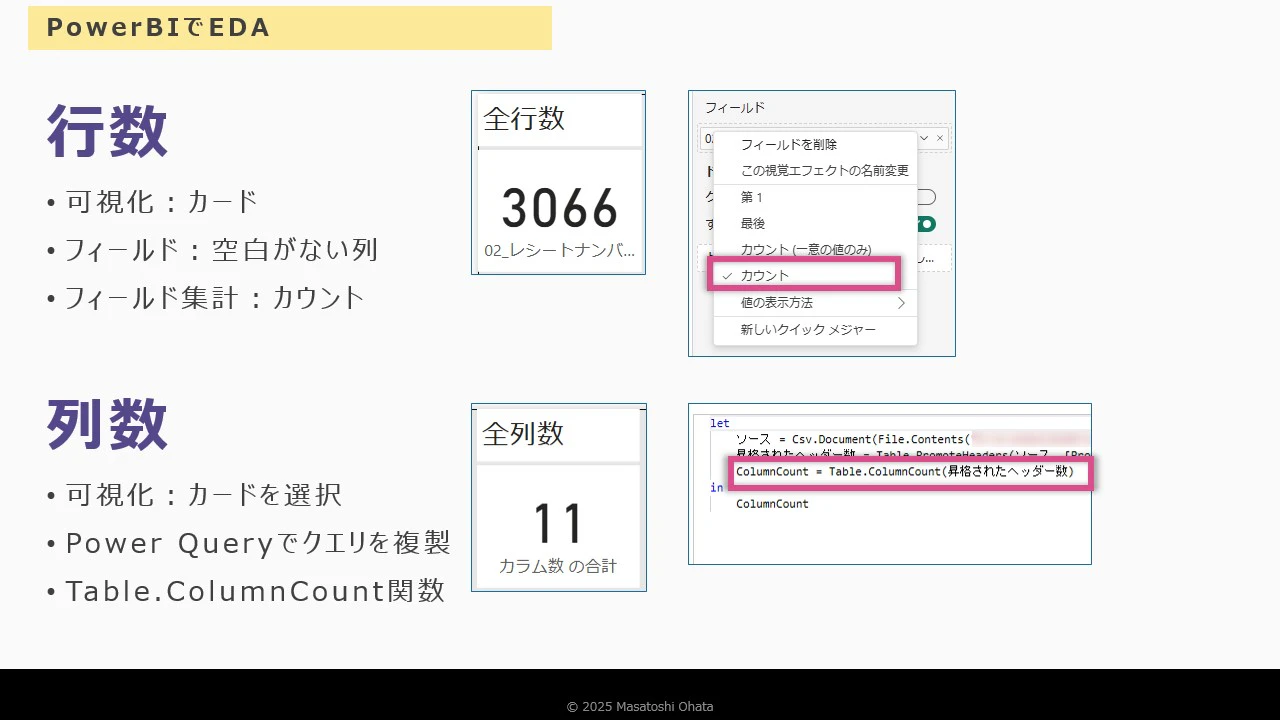The width and height of the screenshot is (1280, 720).
Task: Open 値の表示方法 submenu arrow
Action: 900,302
